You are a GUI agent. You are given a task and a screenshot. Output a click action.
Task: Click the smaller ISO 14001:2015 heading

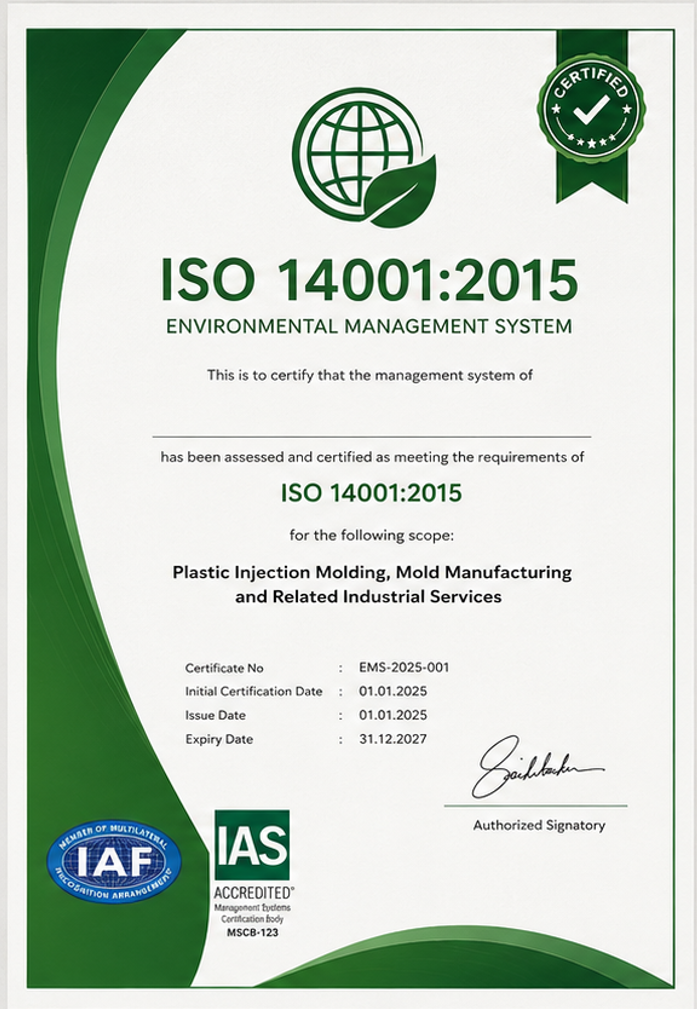coord(371,493)
